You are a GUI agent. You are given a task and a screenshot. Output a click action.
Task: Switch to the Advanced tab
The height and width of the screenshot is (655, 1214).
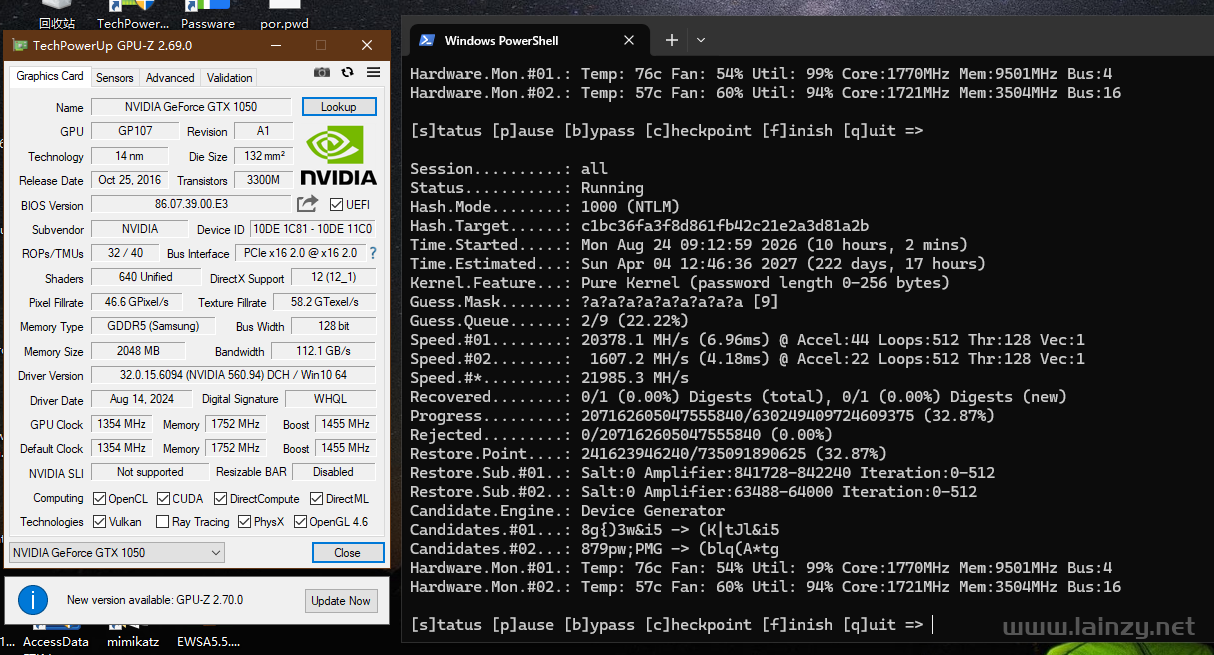click(x=170, y=77)
